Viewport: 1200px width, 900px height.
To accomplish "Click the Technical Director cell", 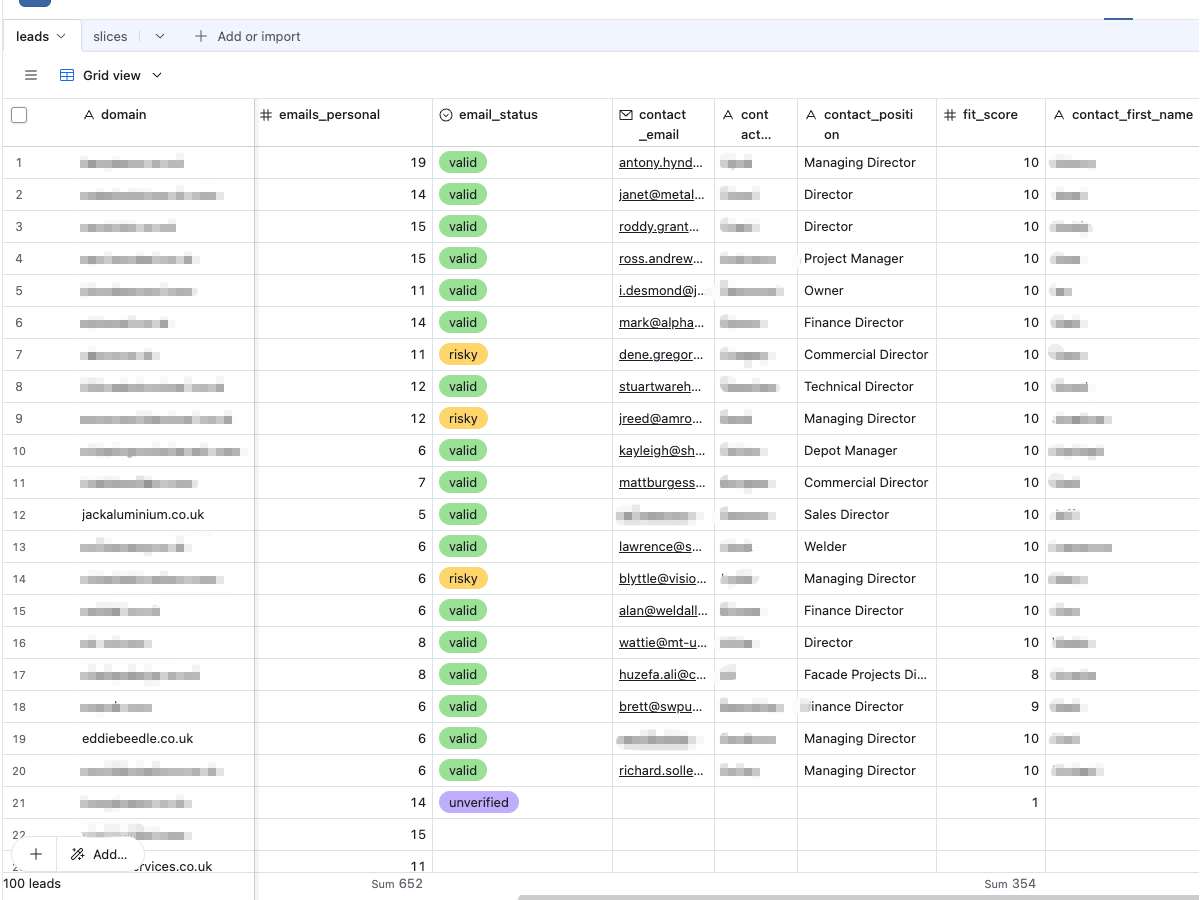I will coord(867,386).
